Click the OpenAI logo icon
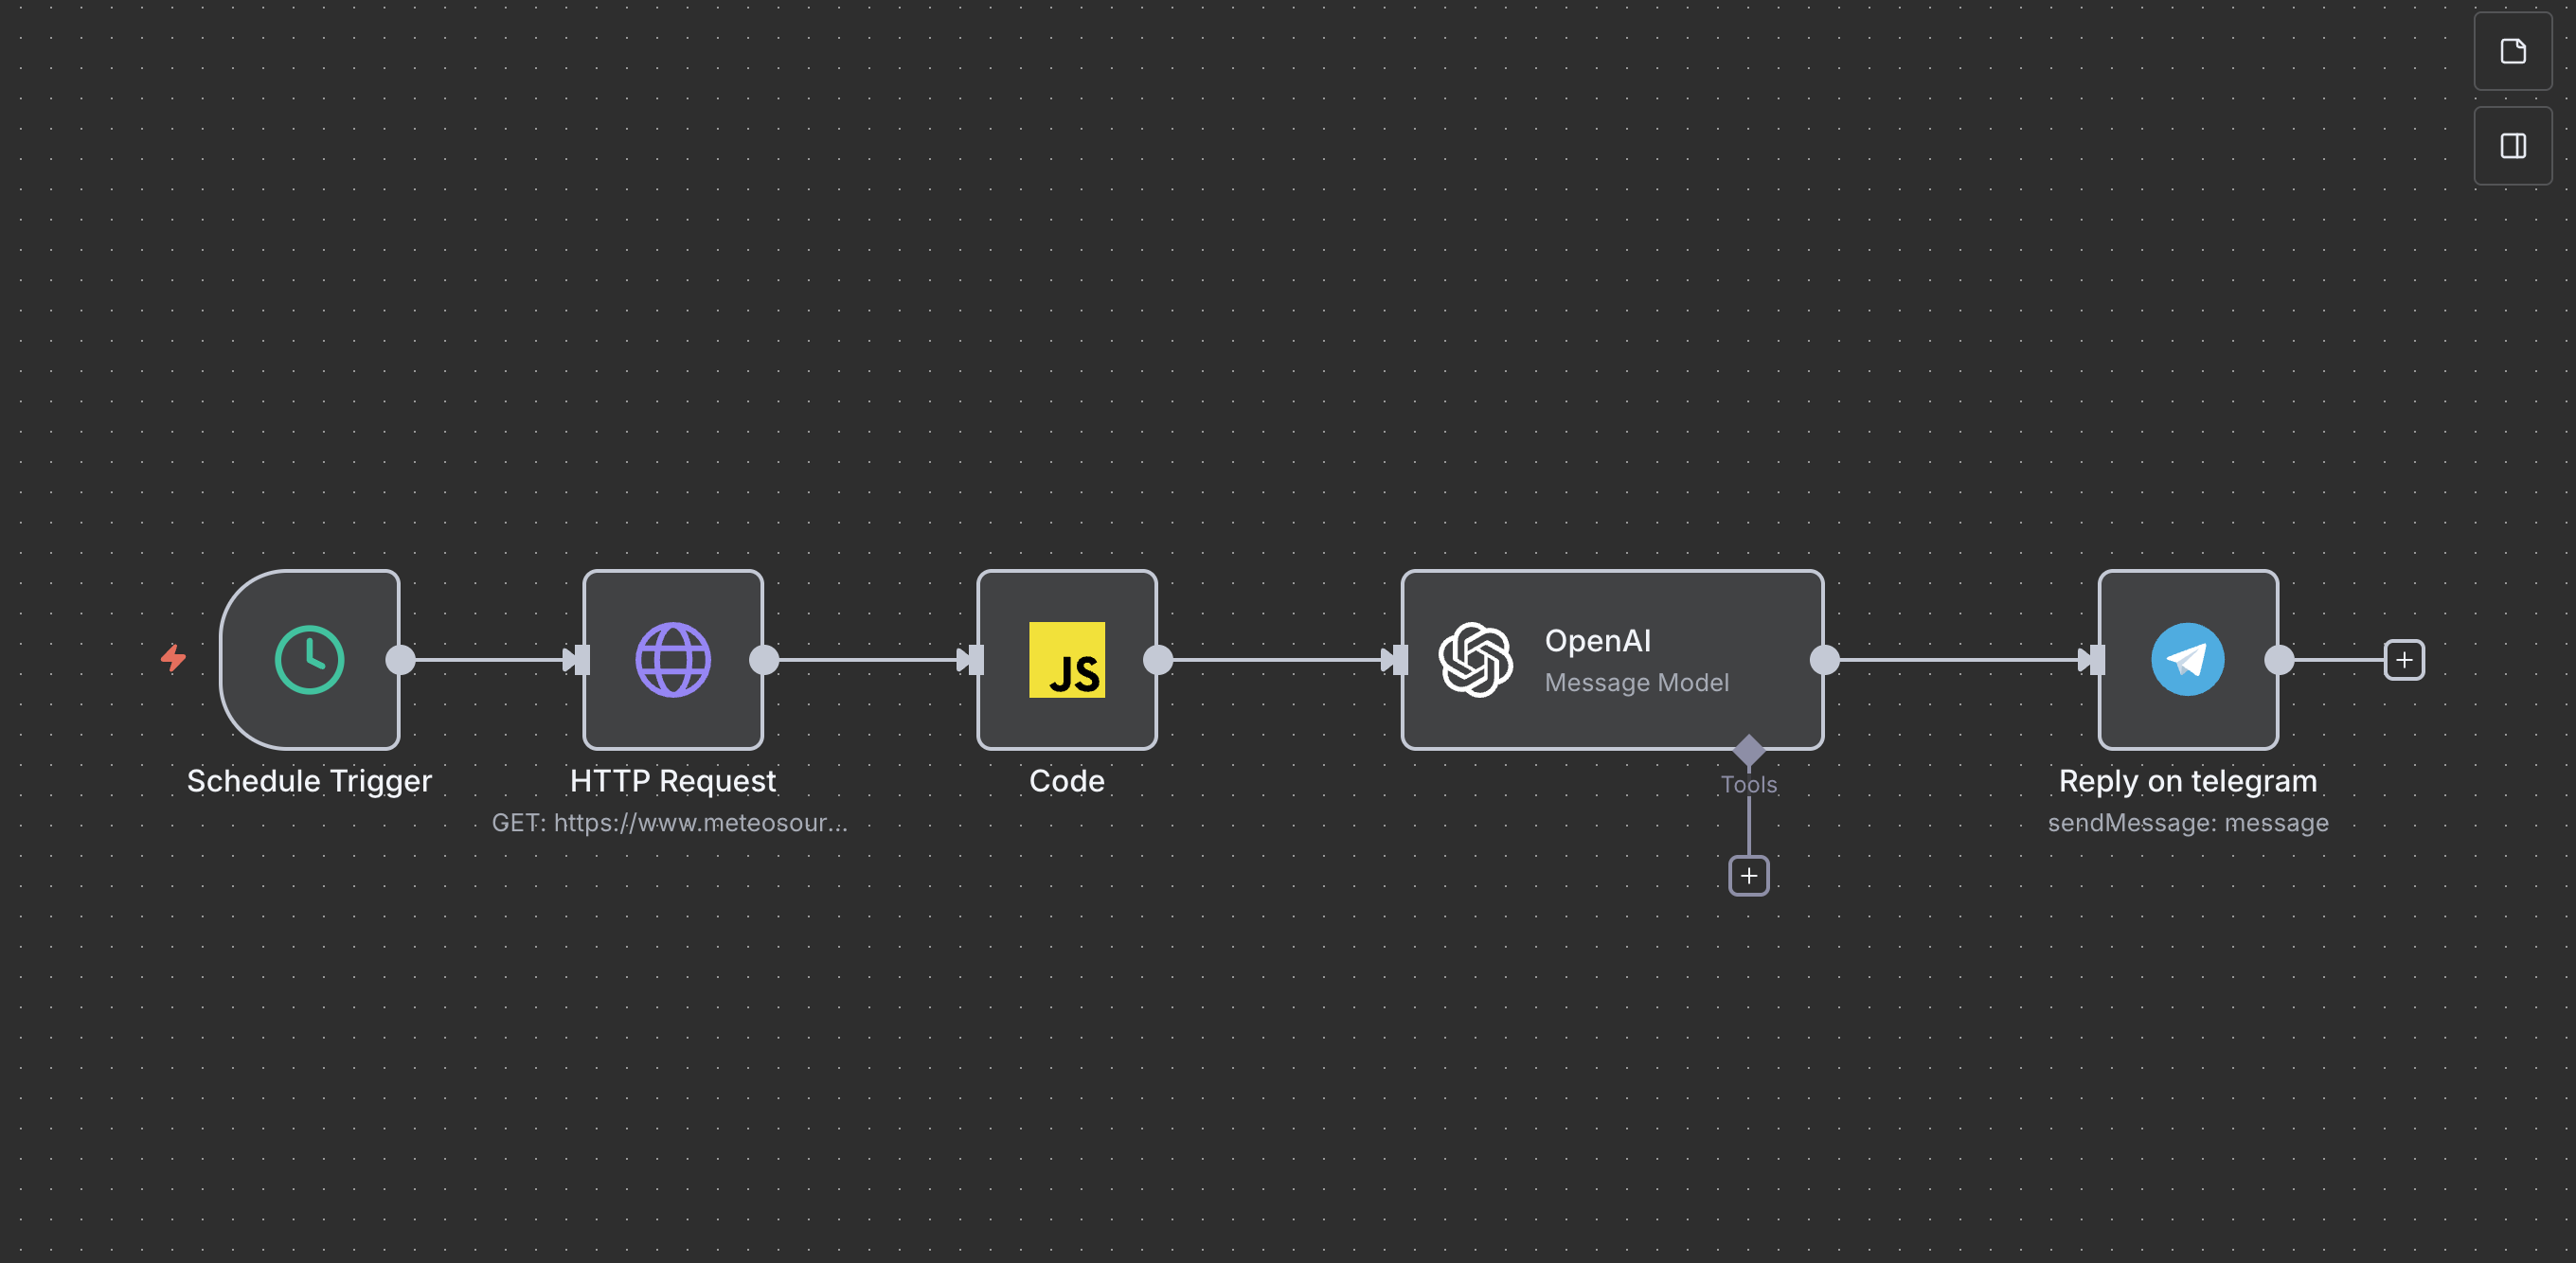 point(1475,660)
